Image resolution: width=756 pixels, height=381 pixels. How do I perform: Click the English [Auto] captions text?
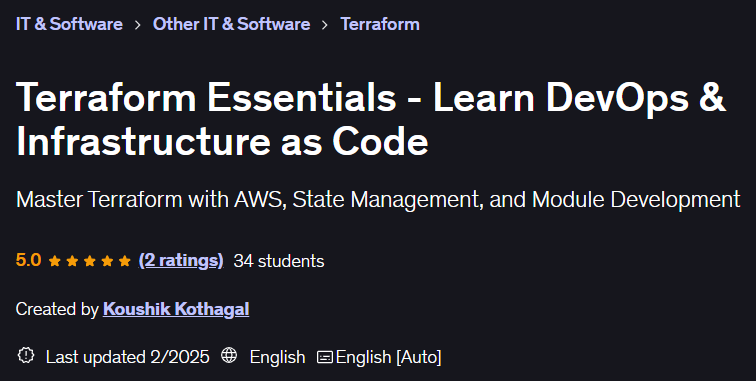click(388, 357)
